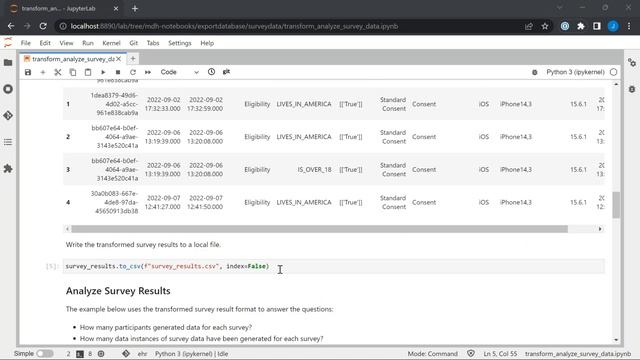Screen dimensions: 640x360
Task: Click the browser back arrow
Action: [x=11, y=26]
